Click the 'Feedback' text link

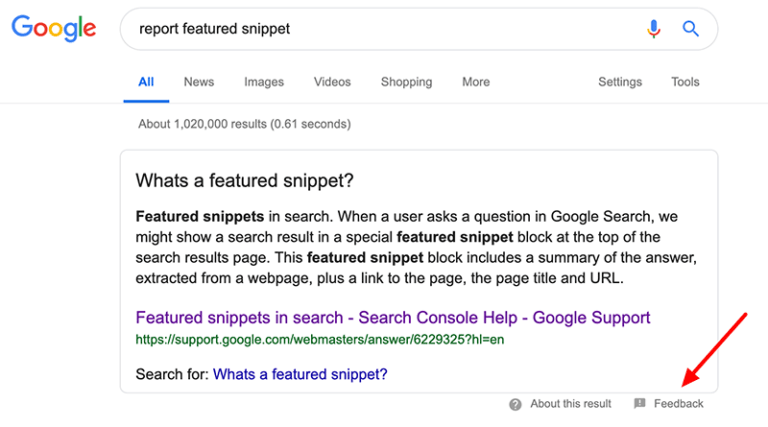(x=679, y=404)
